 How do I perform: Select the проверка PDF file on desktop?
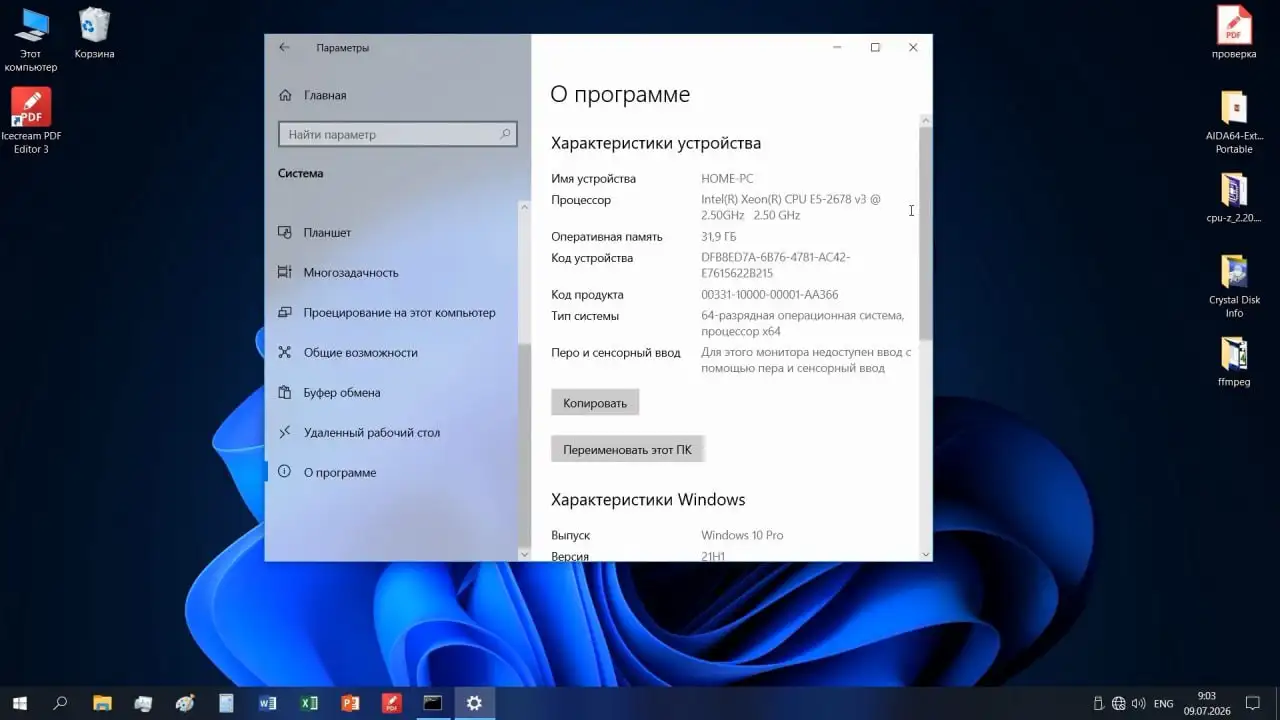coord(1234,33)
